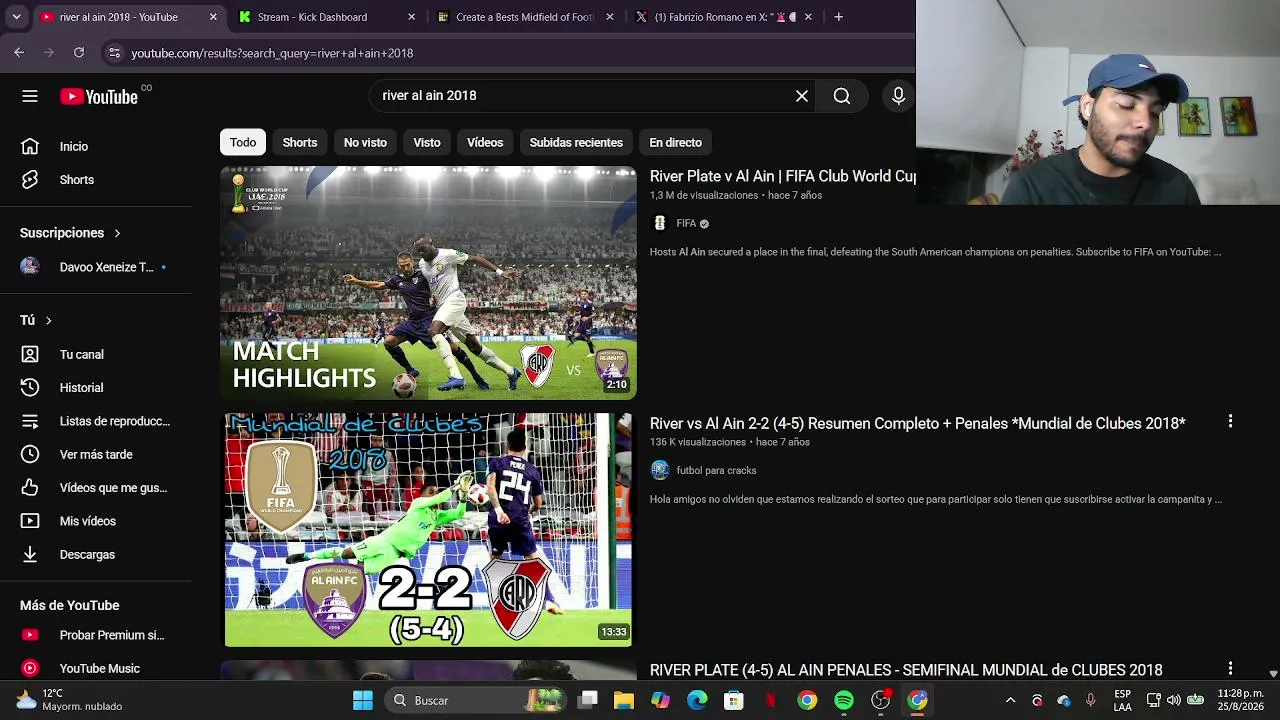Select the En directo filter chip
Screen dimensions: 1280x720
(x=676, y=142)
